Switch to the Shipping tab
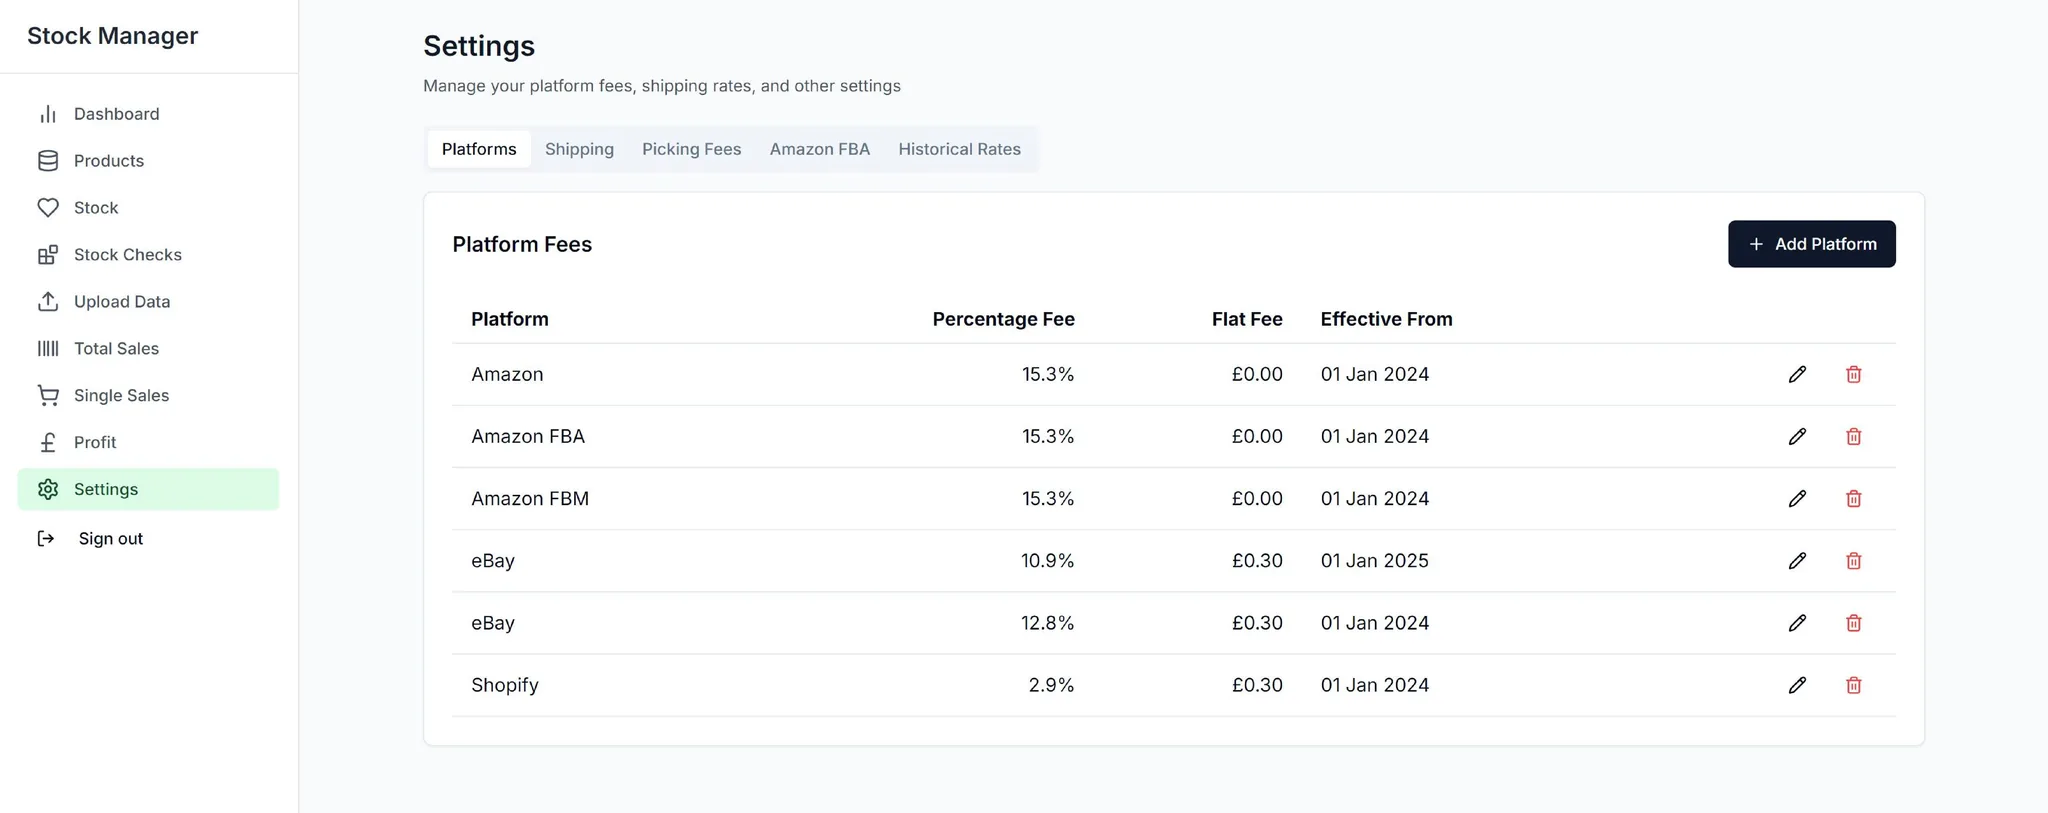The width and height of the screenshot is (2048, 813). (x=579, y=149)
